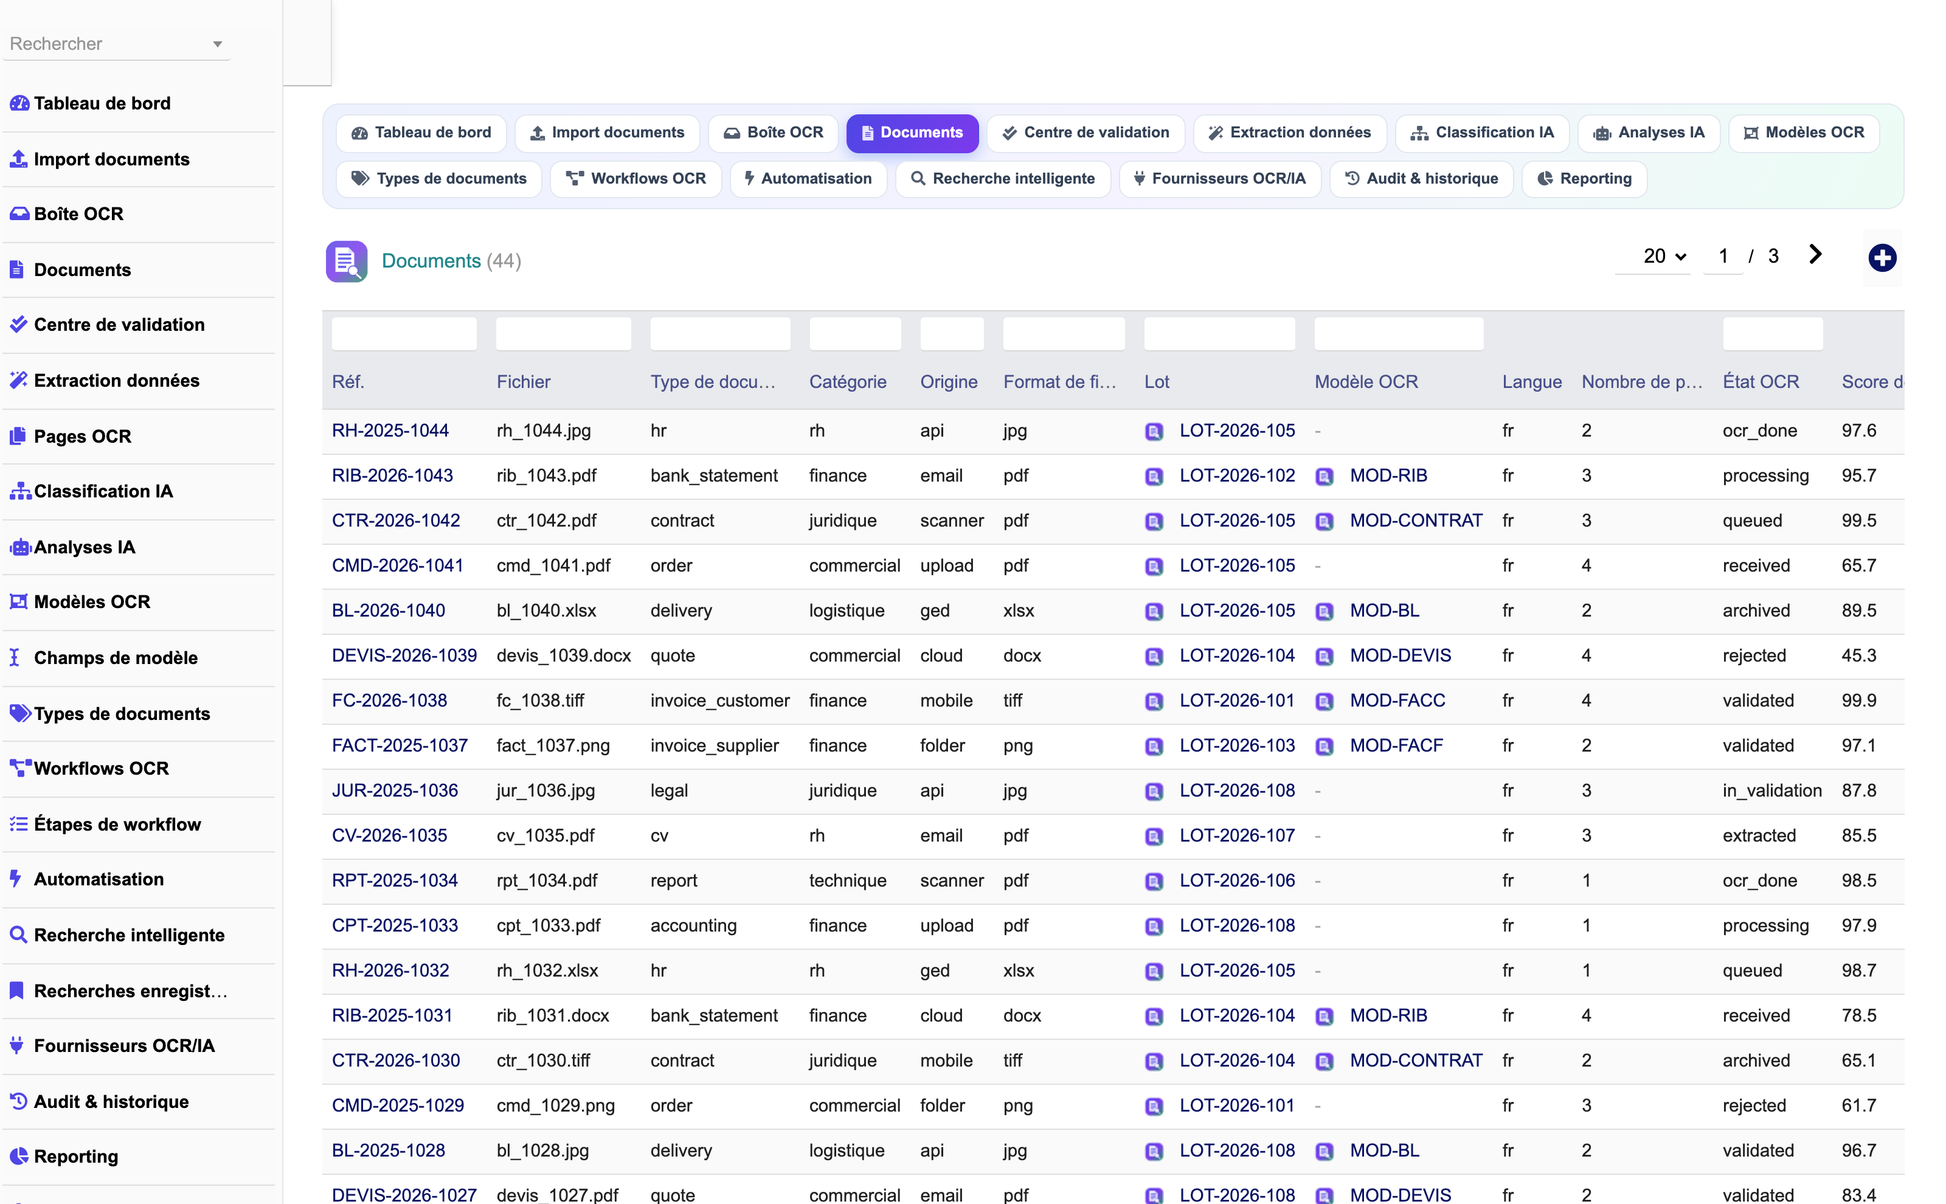Open Modèles OCR sidebar icon

click(x=18, y=602)
